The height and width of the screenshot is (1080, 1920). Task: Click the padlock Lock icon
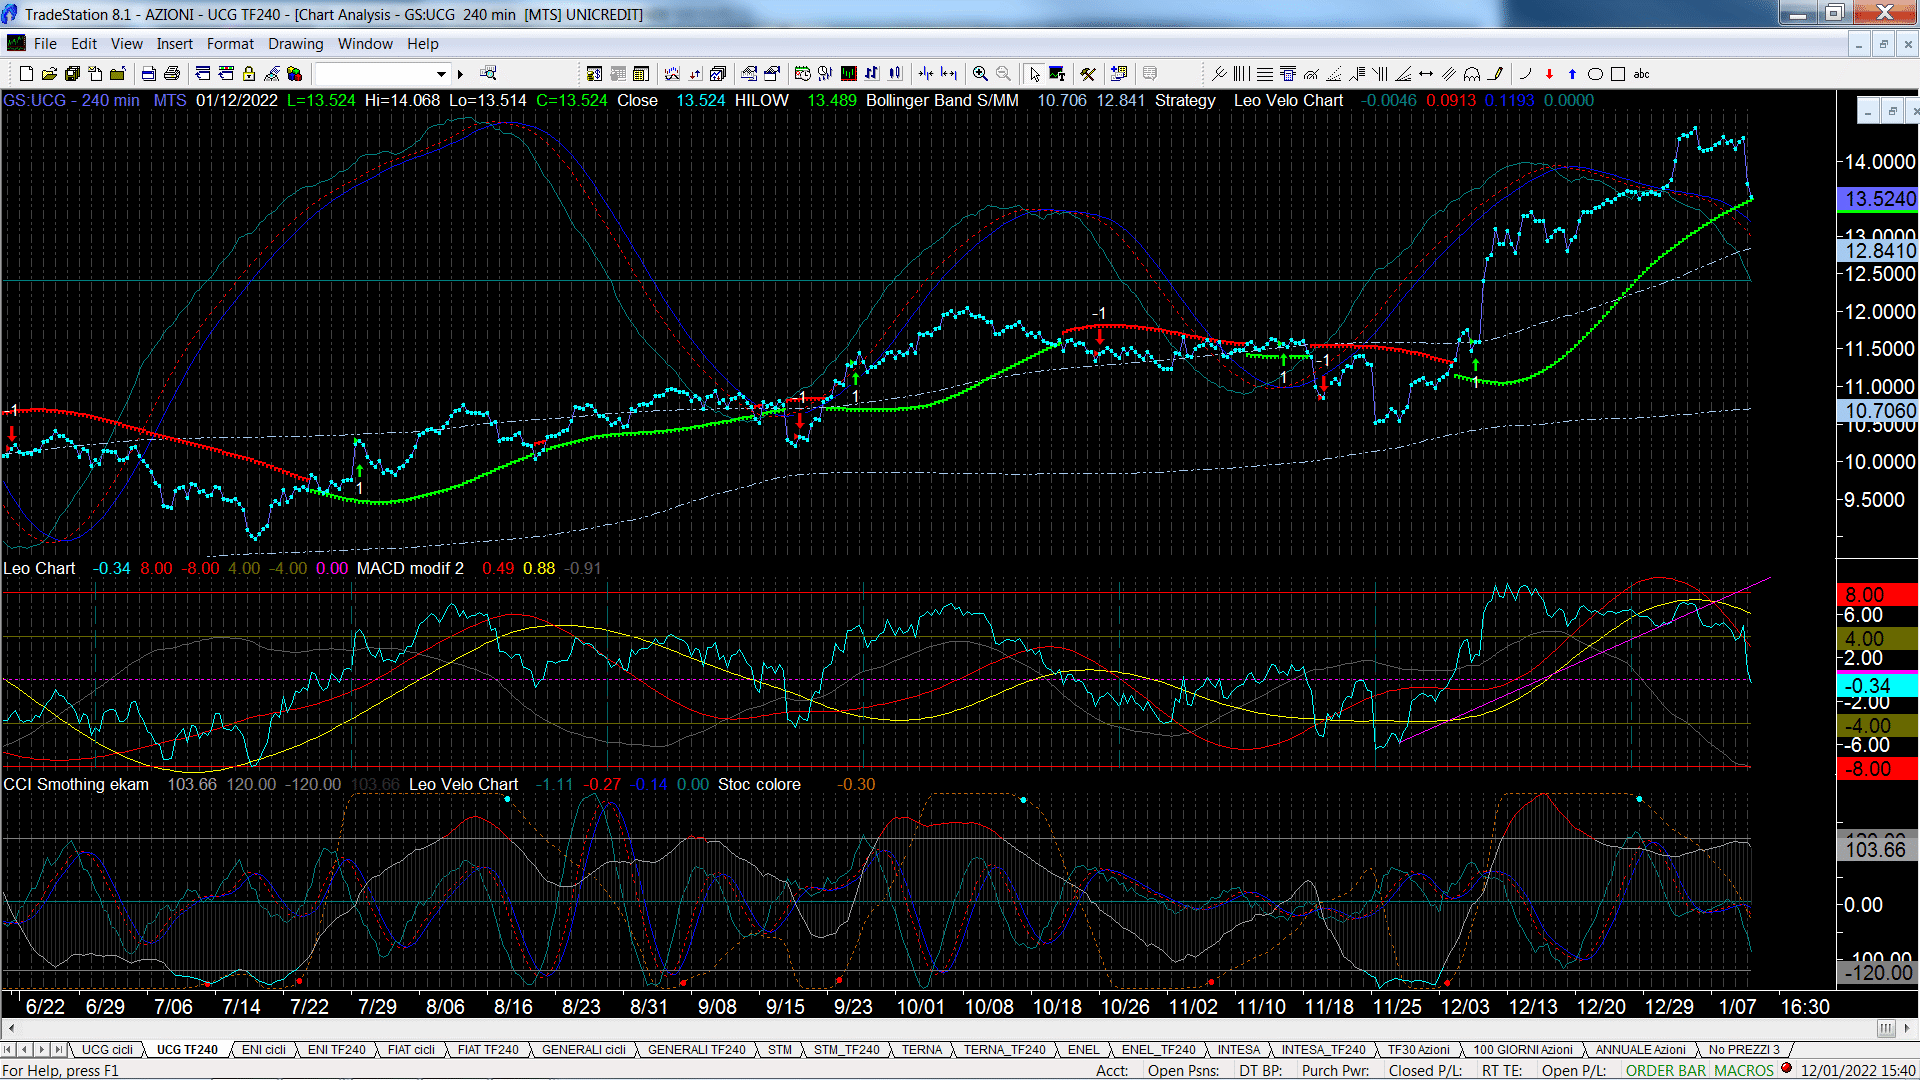(249, 73)
